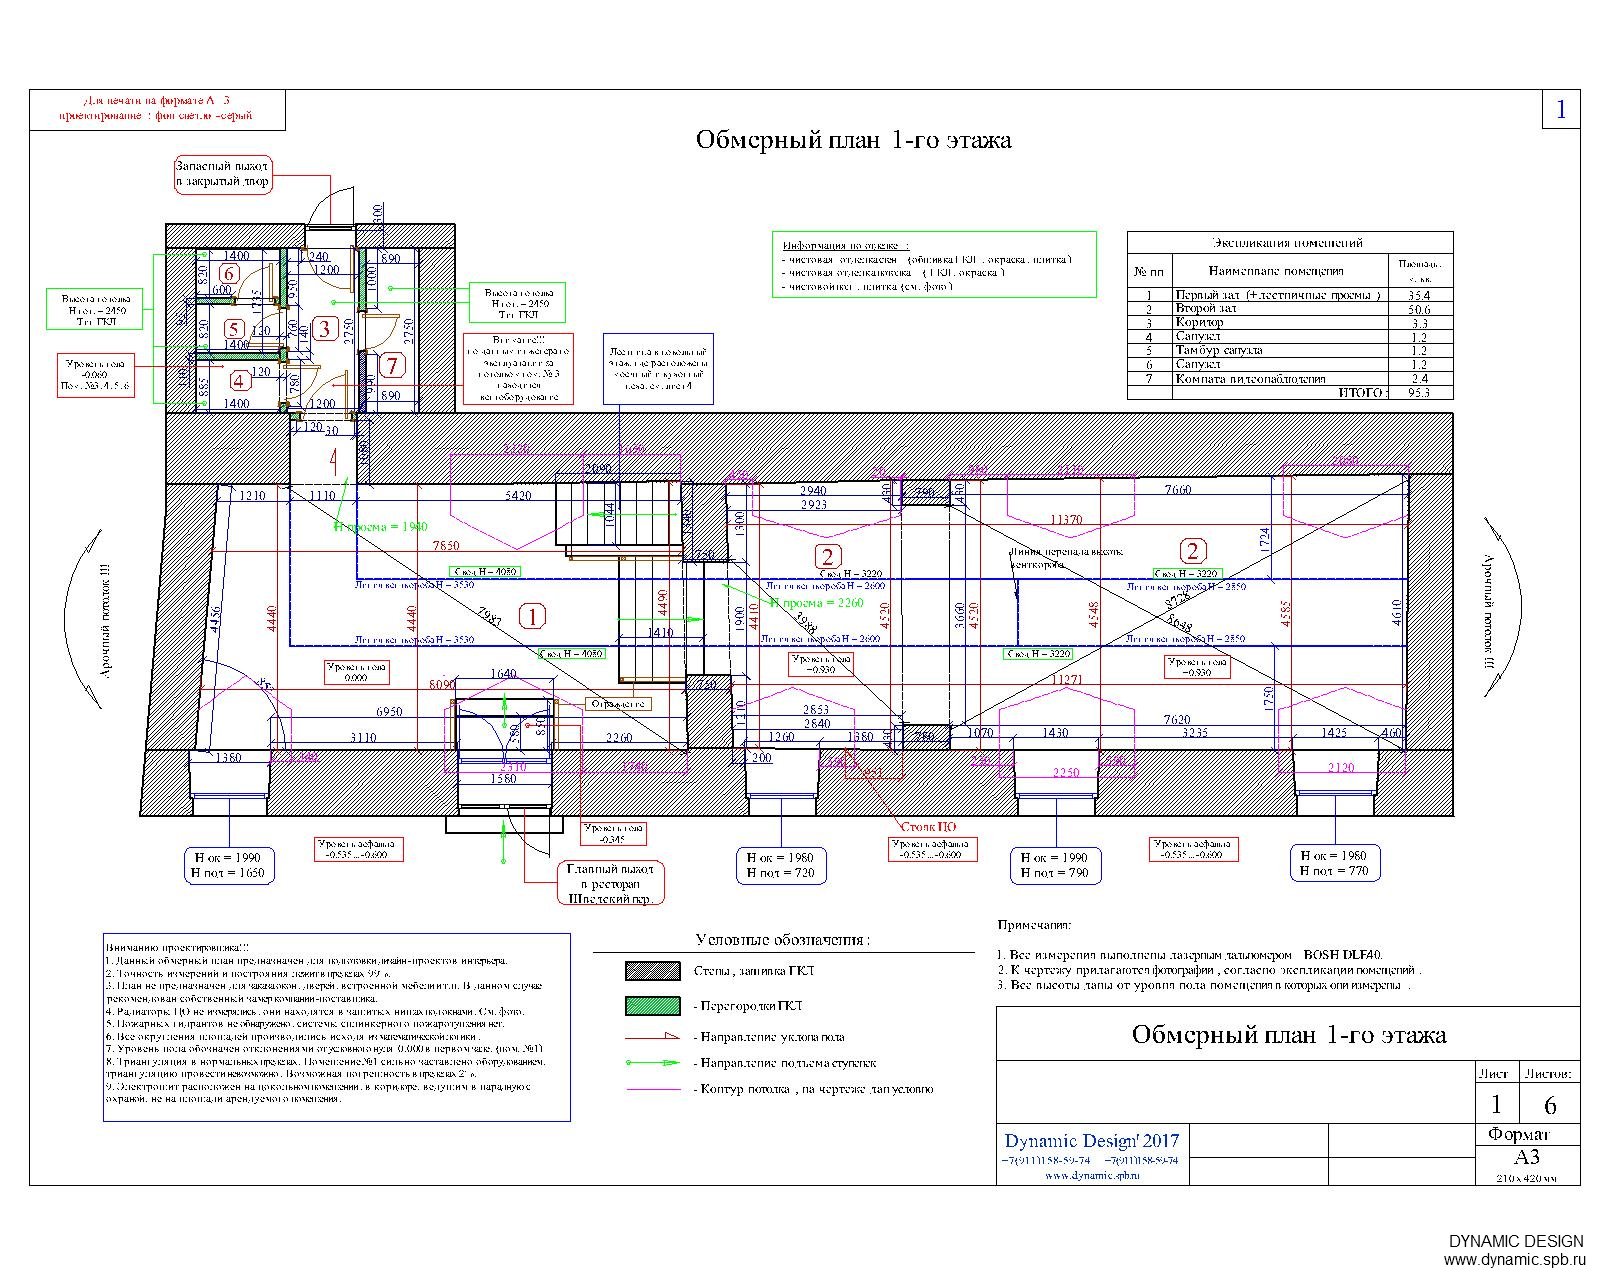The width and height of the screenshot is (1600, 1280).
Task: Click the "Для печати на формате А3" note
Action: point(157,108)
